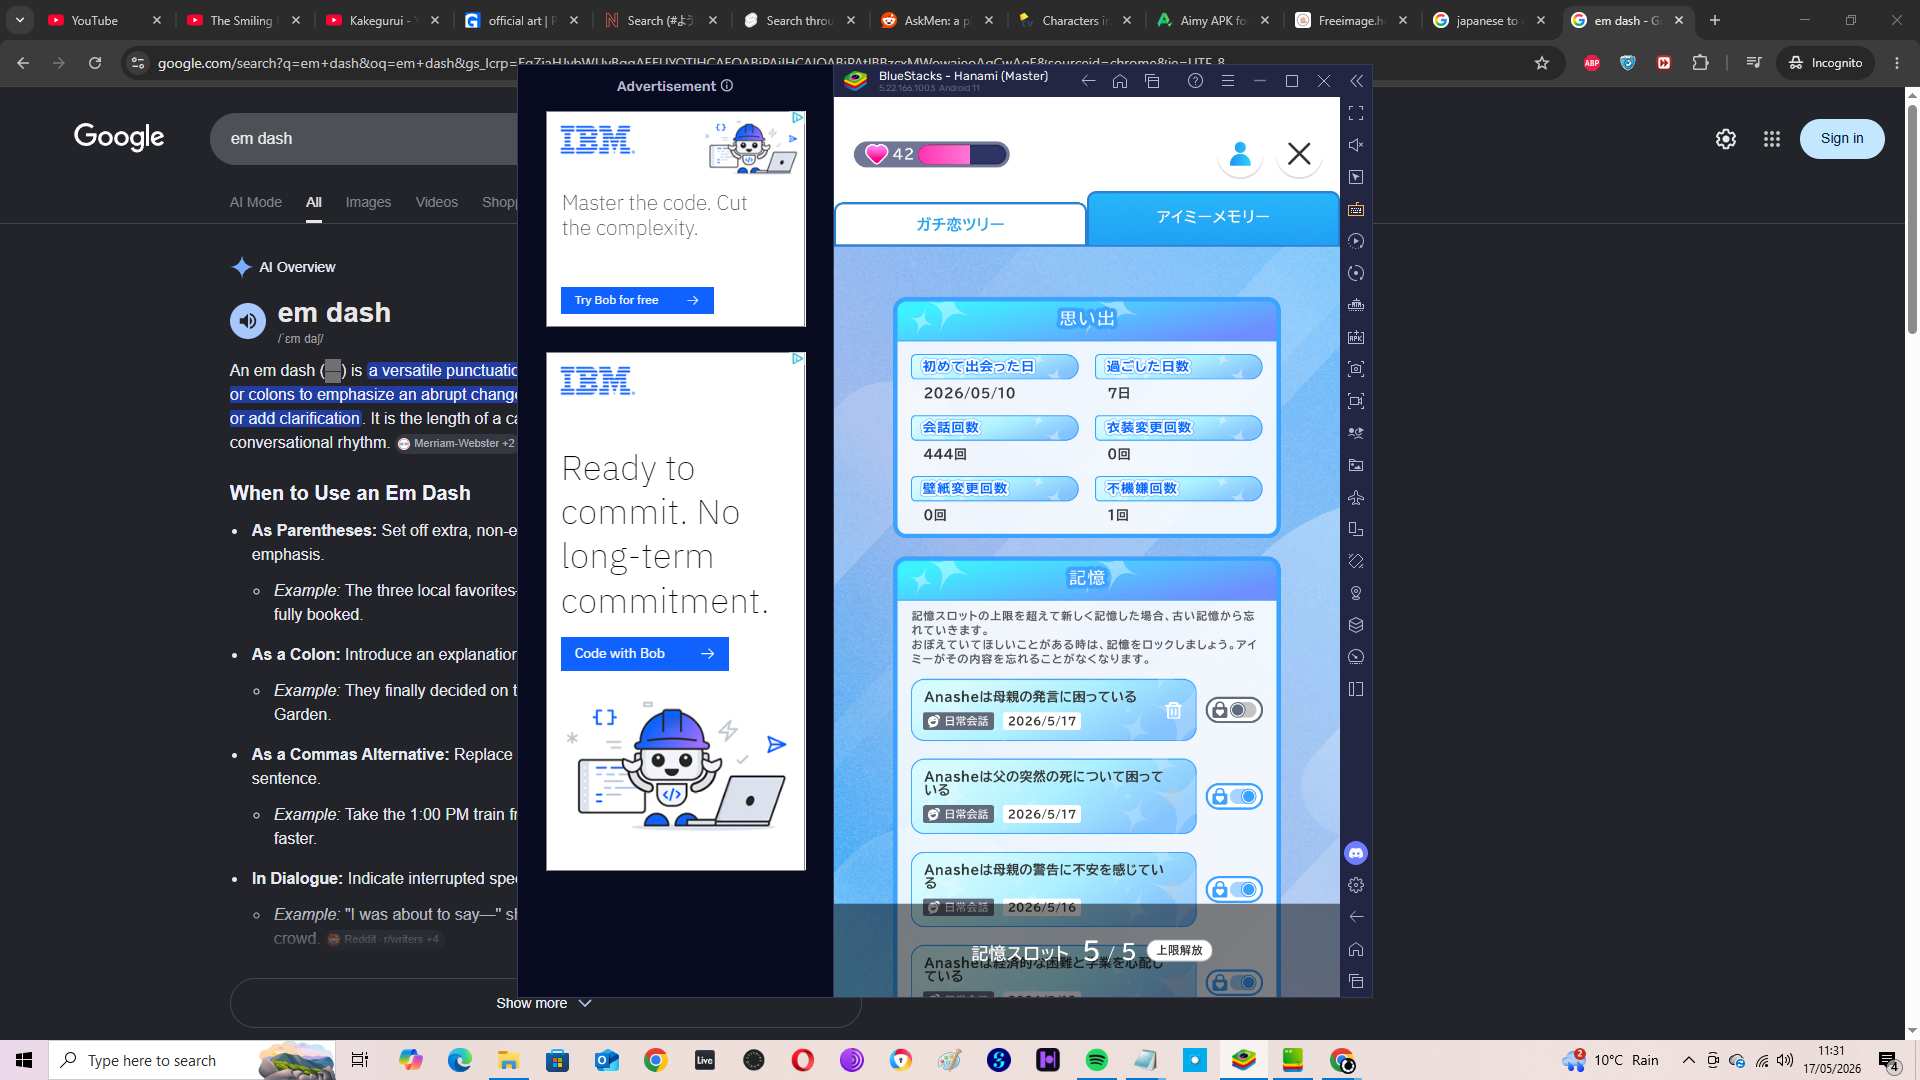Open BlueStacks hamburger menu
The image size is (1920, 1080).
click(x=1228, y=81)
